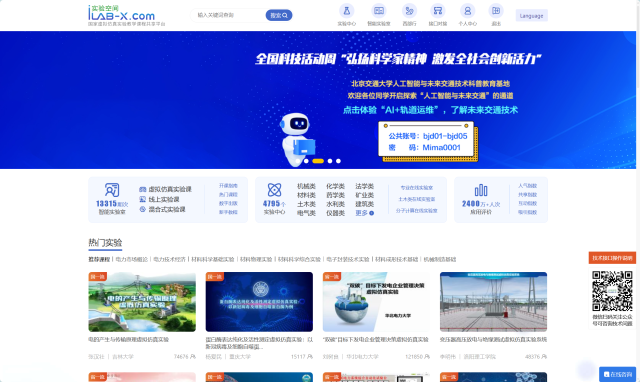Open the 实验中心 flask icon
The width and height of the screenshot is (640, 382).
(x=347, y=11)
